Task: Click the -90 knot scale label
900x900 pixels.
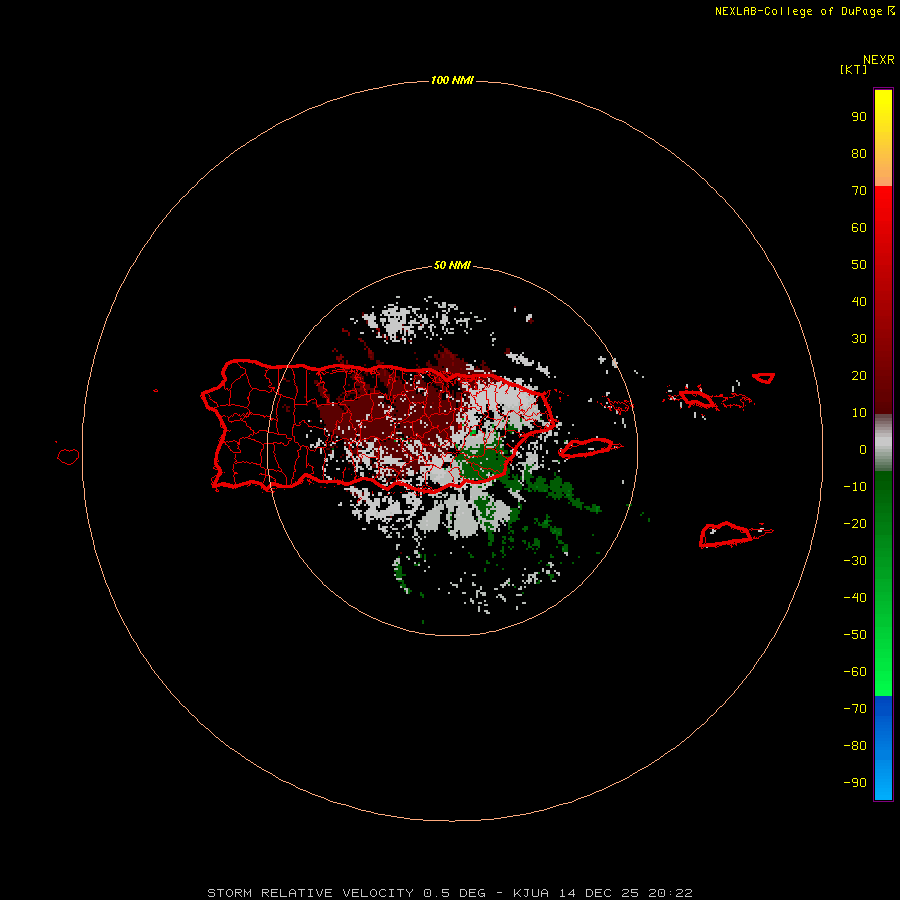Action: tap(855, 783)
